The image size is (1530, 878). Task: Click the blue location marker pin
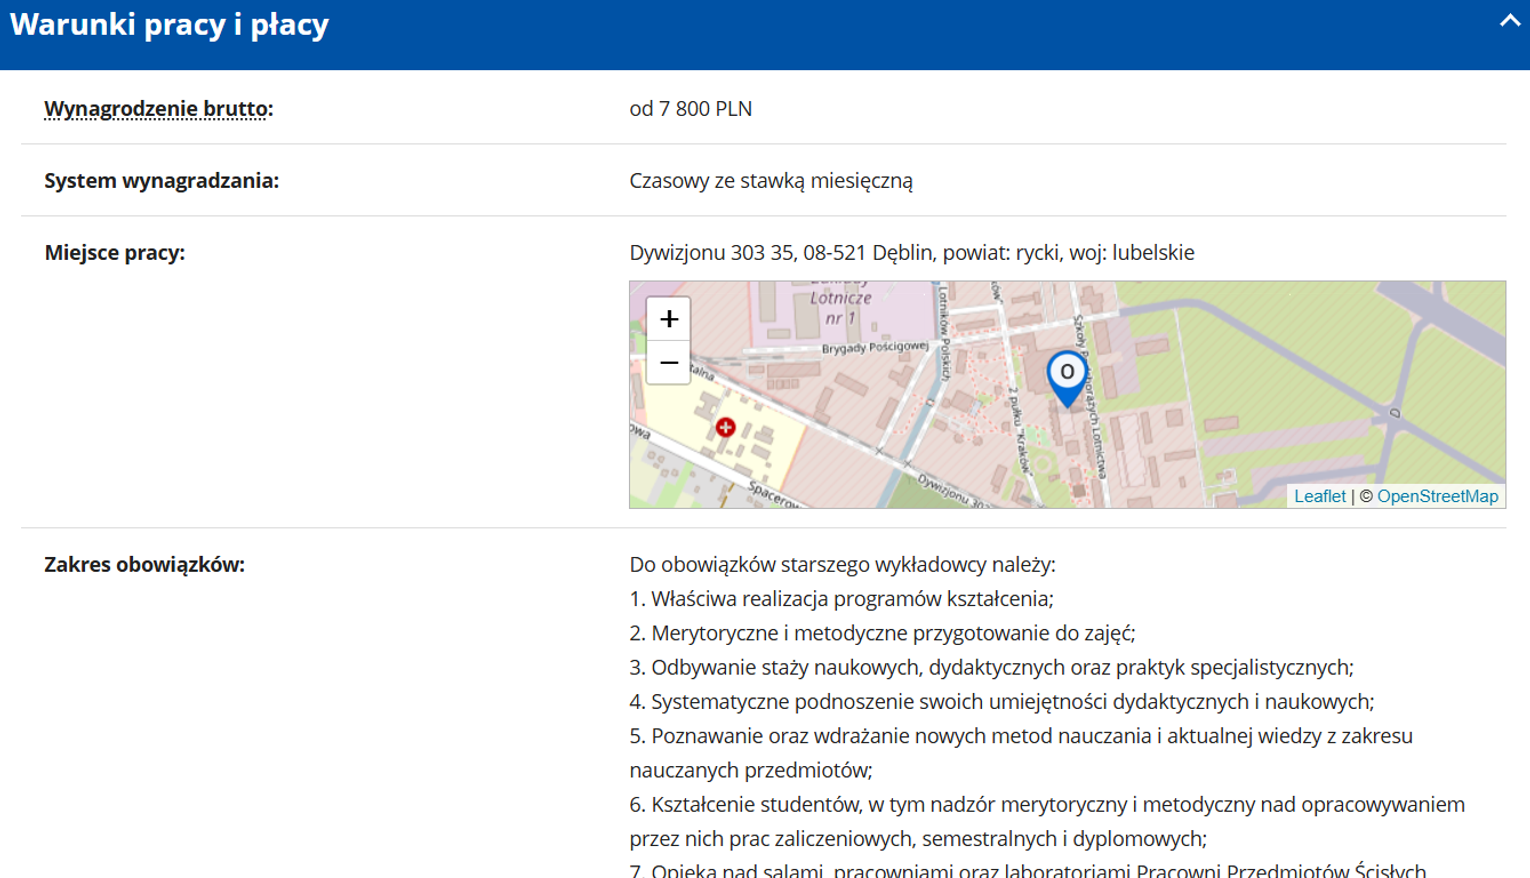[x=1066, y=376]
